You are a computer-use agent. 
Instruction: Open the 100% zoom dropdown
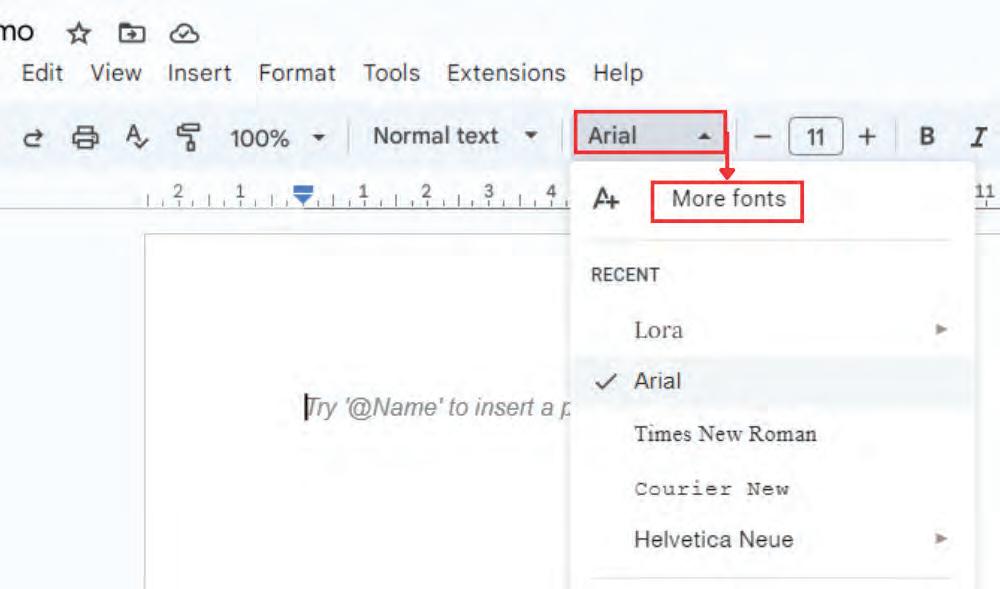coord(277,137)
